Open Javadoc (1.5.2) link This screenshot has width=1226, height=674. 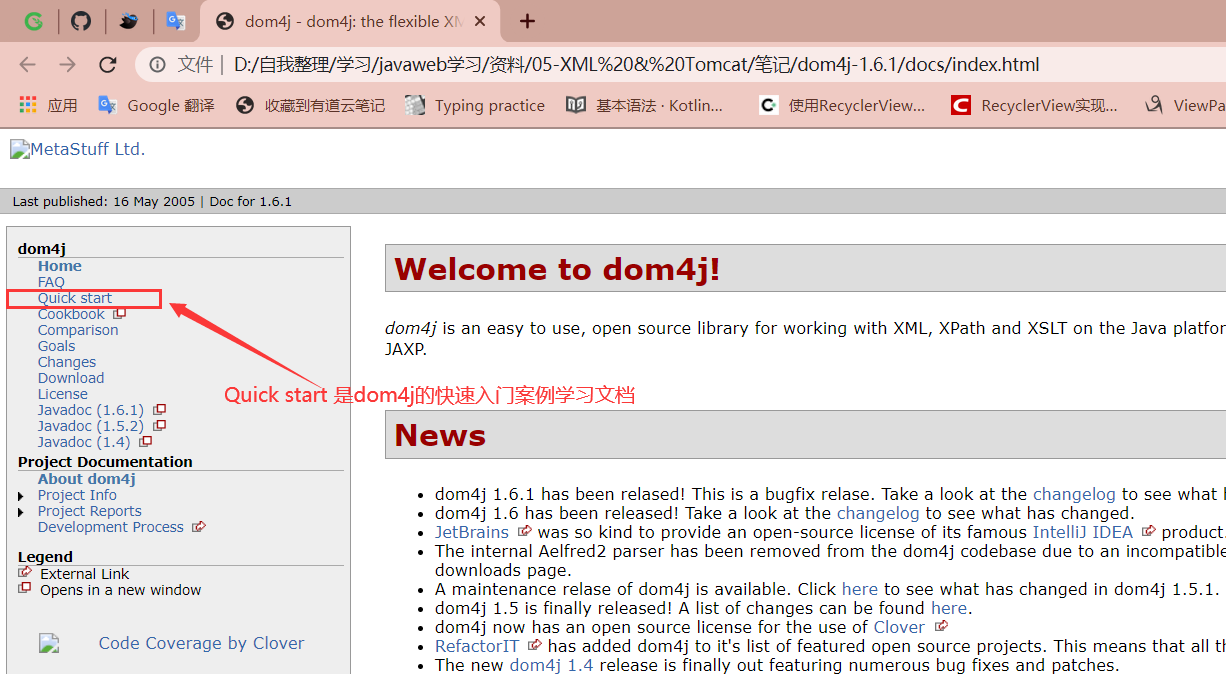[91, 426]
